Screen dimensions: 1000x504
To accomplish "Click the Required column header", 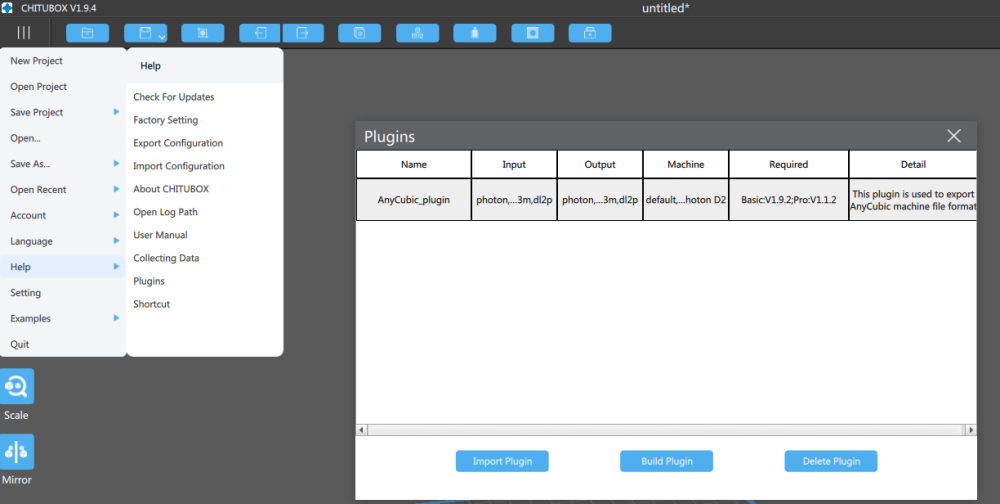I will pos(789,165).
